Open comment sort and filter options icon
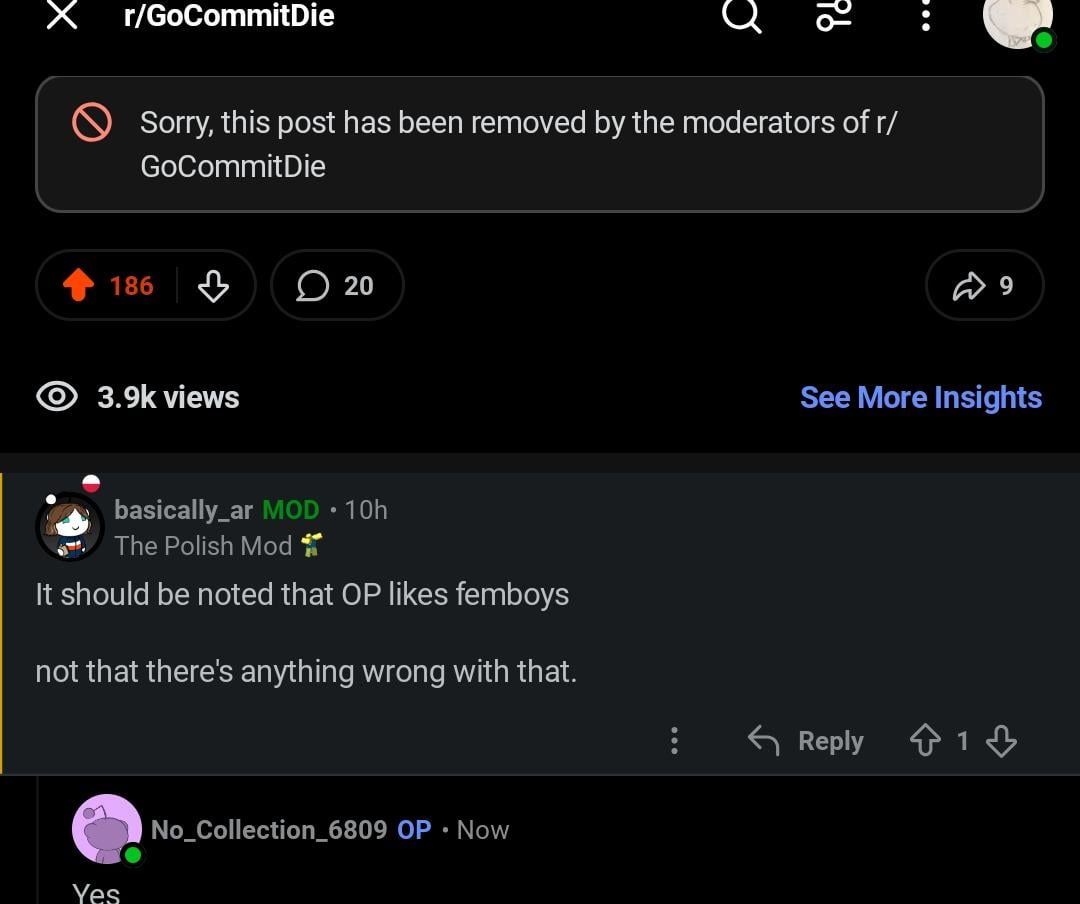The image size is (1080, 904). pos(834,15)
